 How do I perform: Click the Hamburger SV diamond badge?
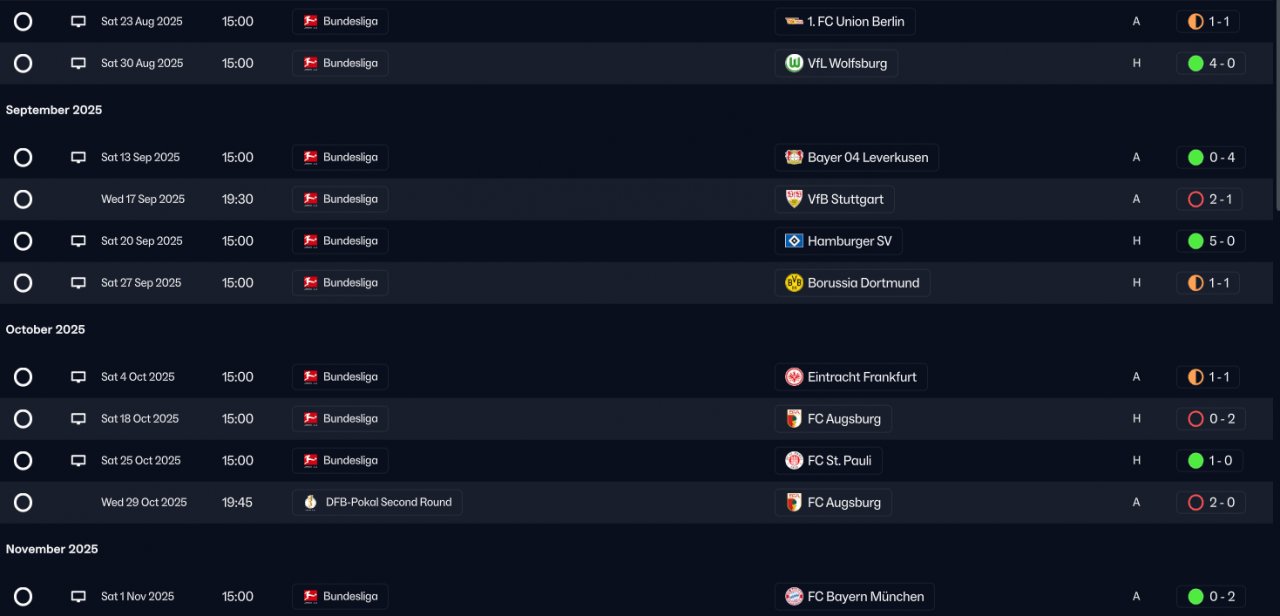(794, 241)
